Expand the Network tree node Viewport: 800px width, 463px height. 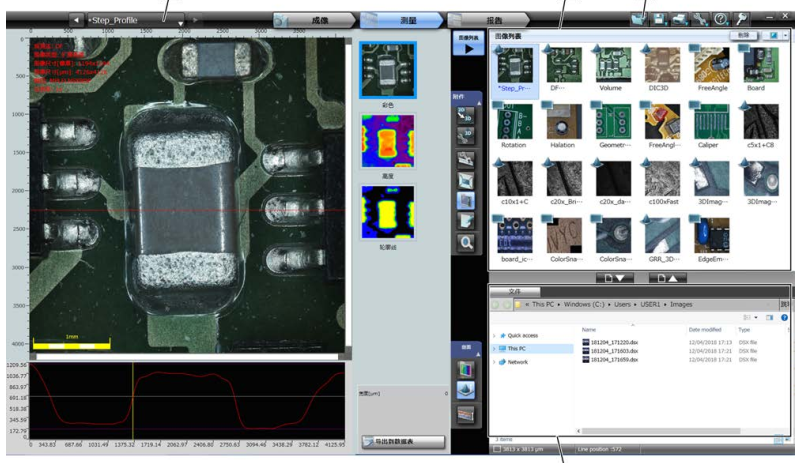click(496, 362)
